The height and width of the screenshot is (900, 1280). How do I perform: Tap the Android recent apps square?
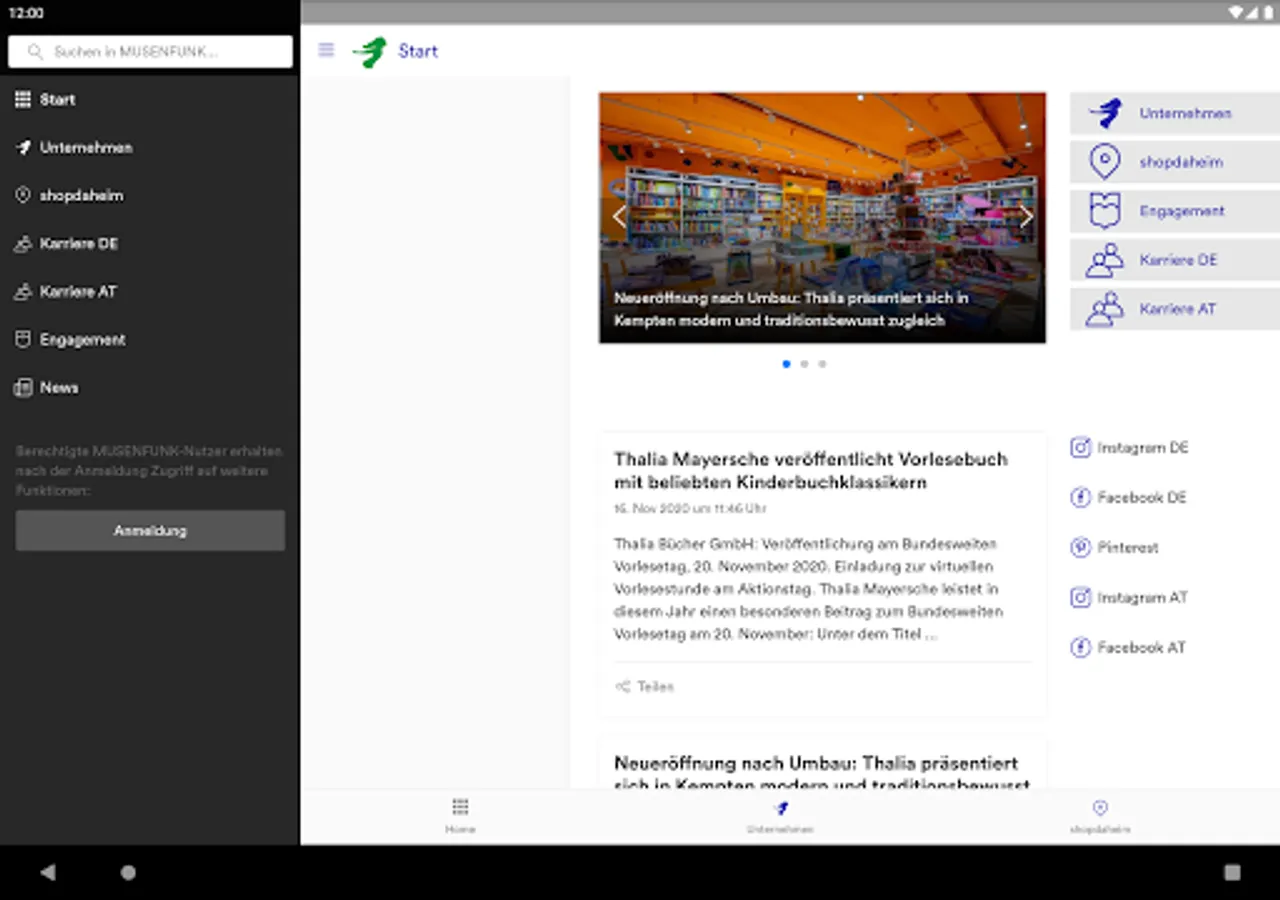coord(1232,872)
